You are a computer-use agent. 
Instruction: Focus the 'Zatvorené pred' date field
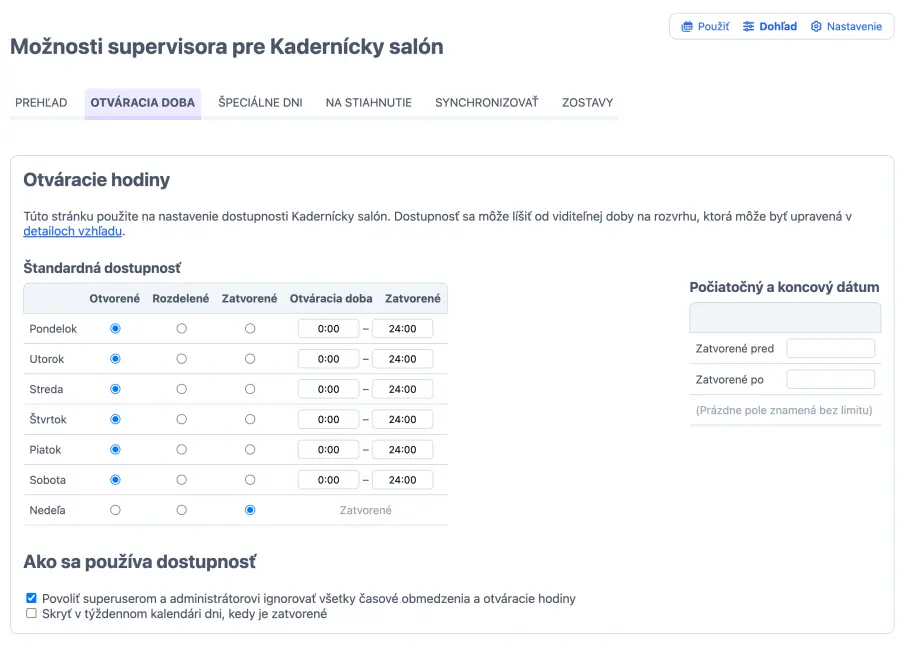pyautogui.click(x=830, y=349)
